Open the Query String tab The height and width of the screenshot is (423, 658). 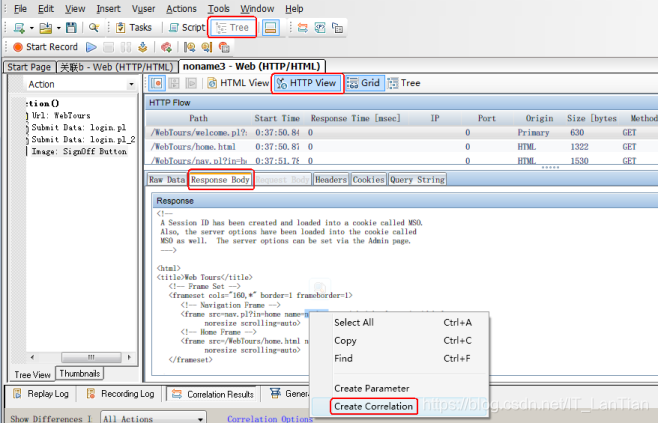[417, 180]
